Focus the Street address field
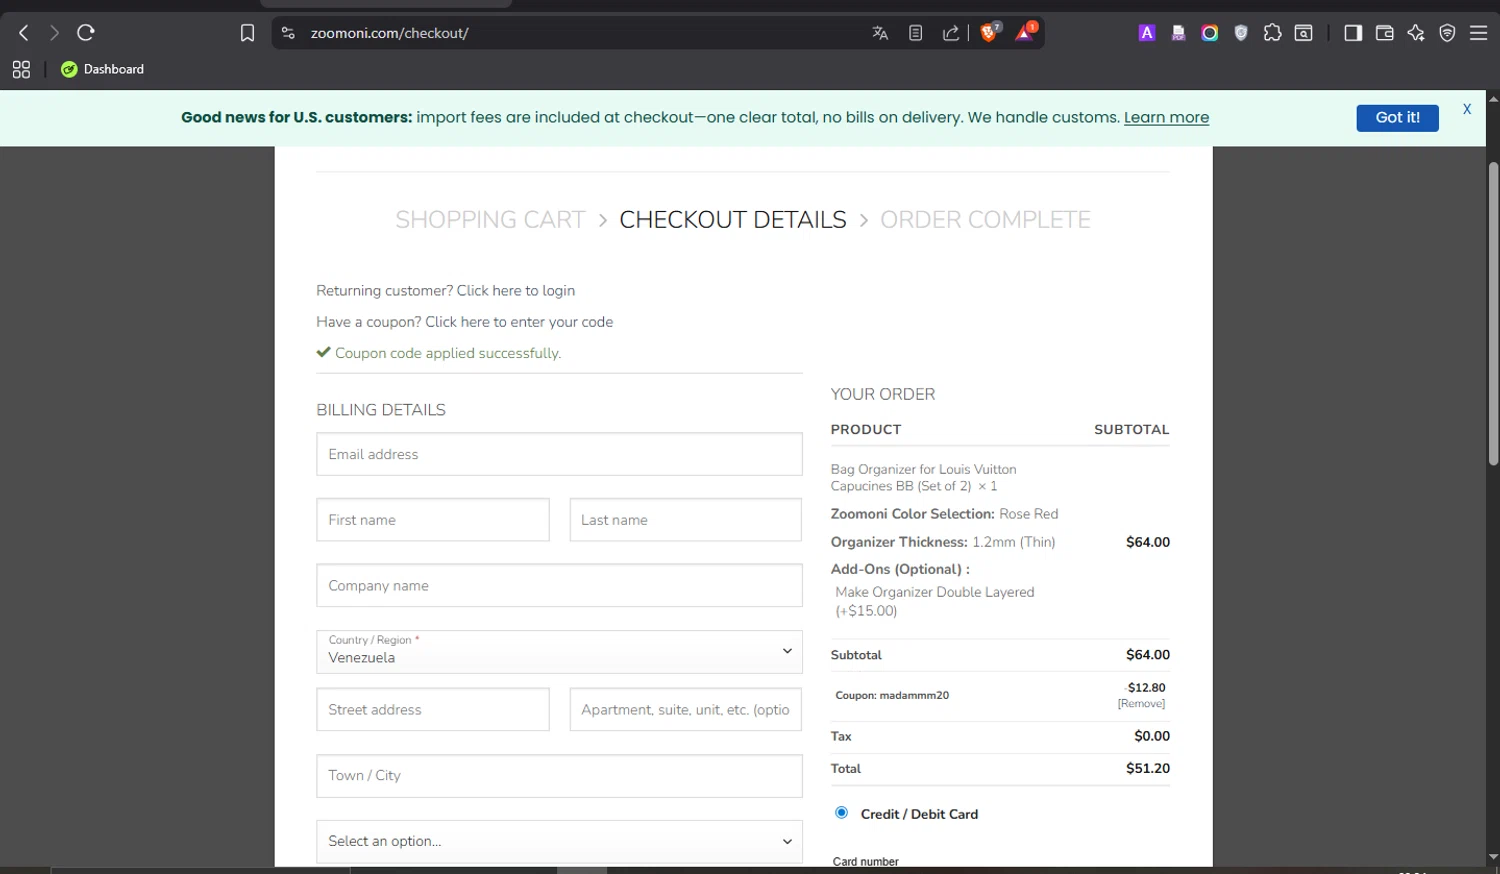This screenshot has height=874, width=1500. coord(433,710)
